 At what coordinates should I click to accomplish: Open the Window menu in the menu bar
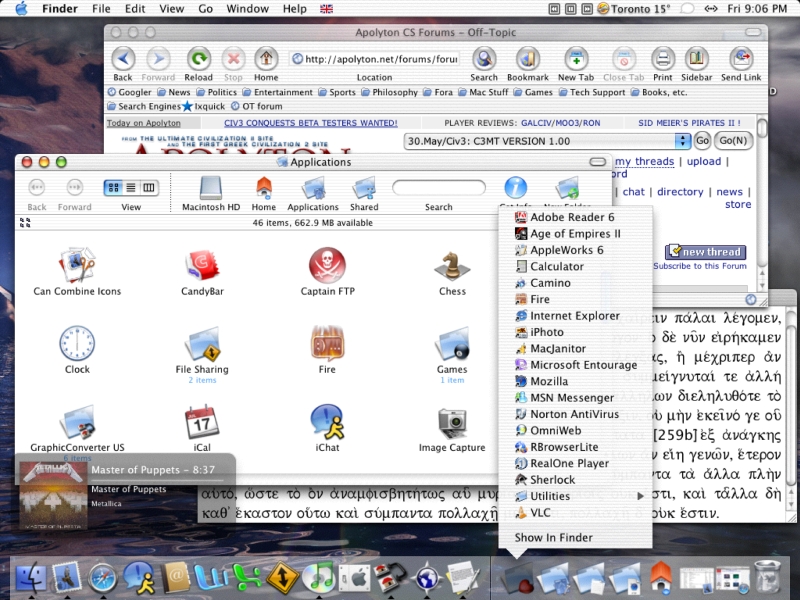247,9
